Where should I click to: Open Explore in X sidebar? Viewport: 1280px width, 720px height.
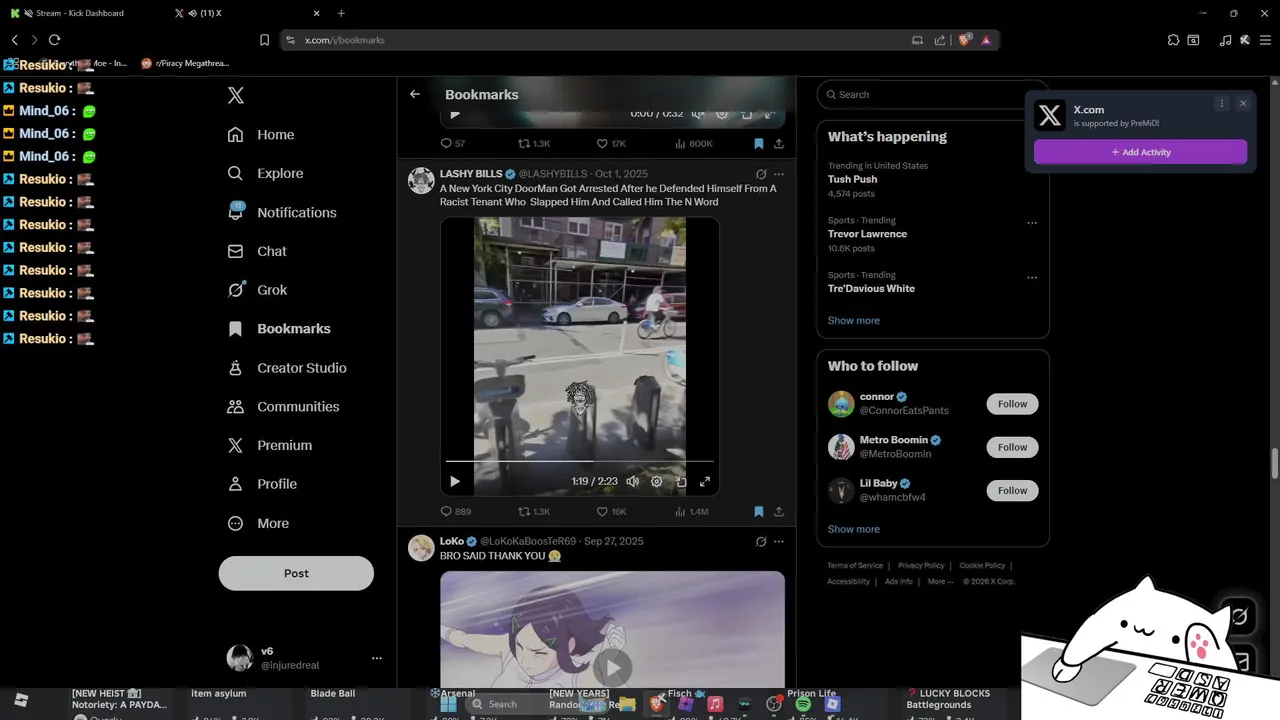pos(265,173)
